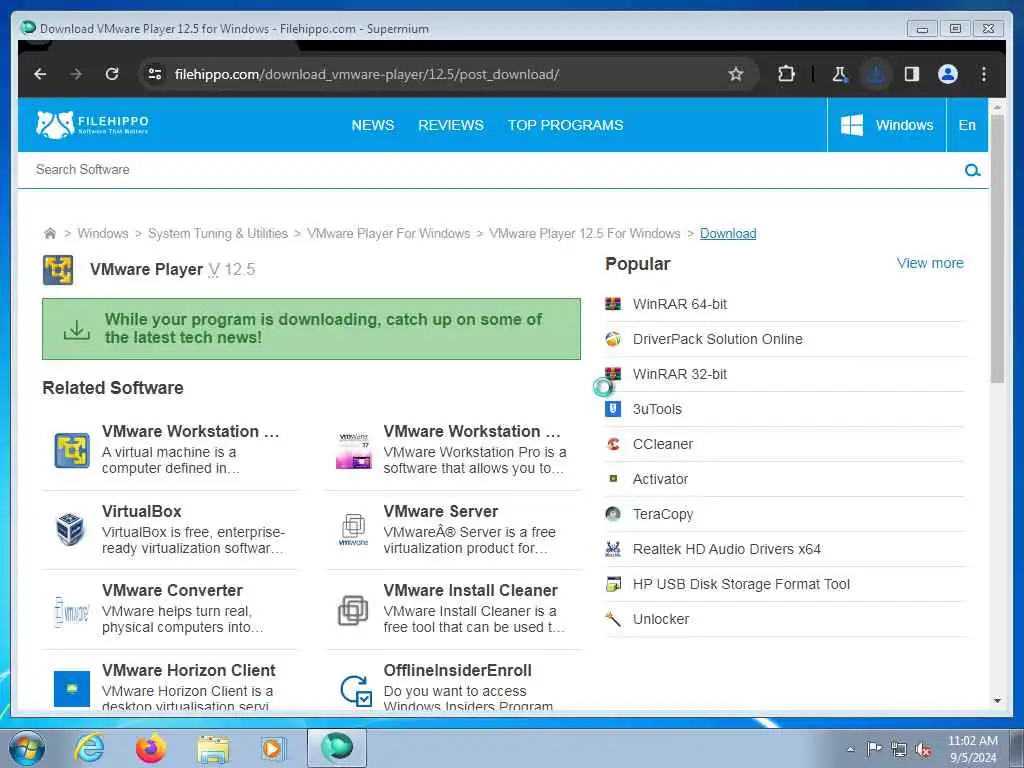Click the FileHippo logo
1024x768 pixels.
[x=92, y=124]
